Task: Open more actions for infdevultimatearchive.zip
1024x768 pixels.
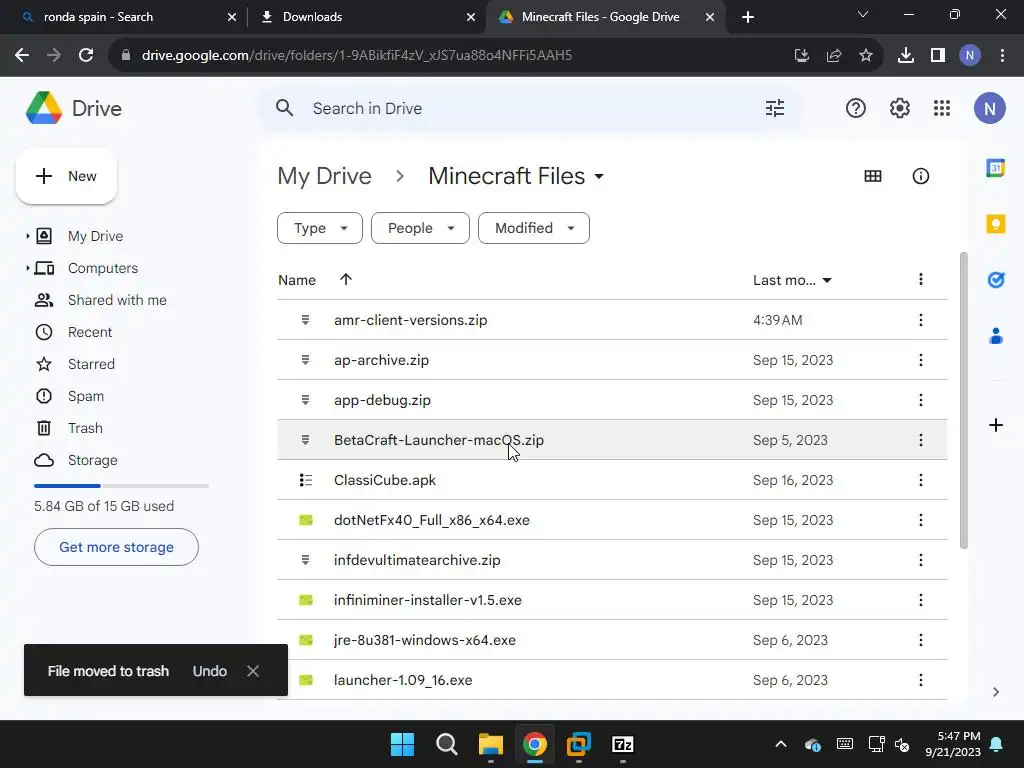Action: point(921,560)
